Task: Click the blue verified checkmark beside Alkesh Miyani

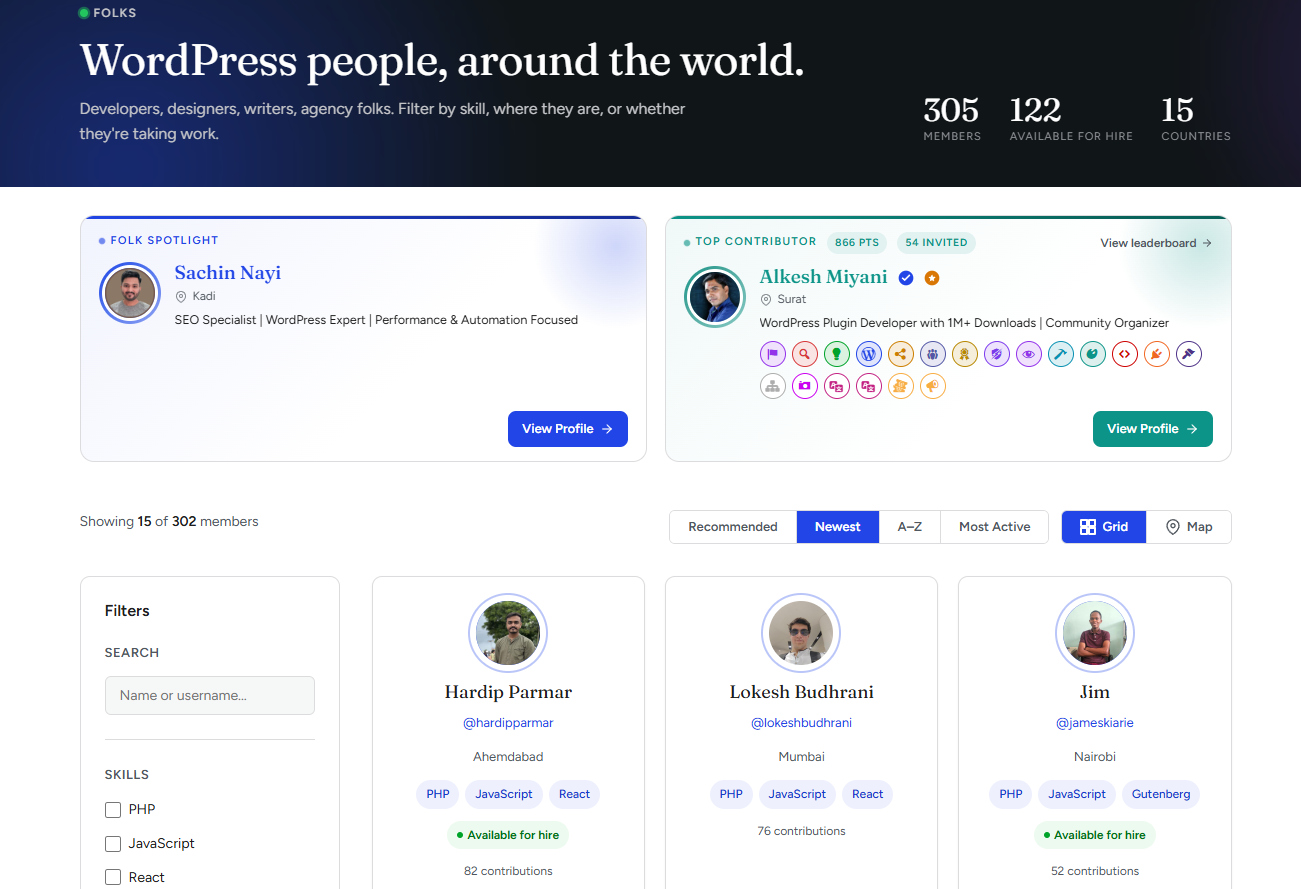Action: tap(906, 278)
